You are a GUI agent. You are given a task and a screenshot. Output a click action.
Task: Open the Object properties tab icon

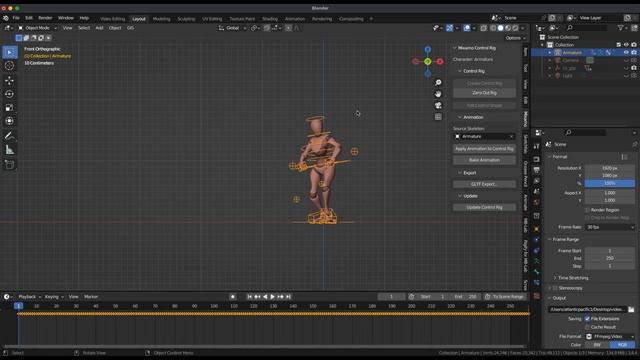(536, 229)
